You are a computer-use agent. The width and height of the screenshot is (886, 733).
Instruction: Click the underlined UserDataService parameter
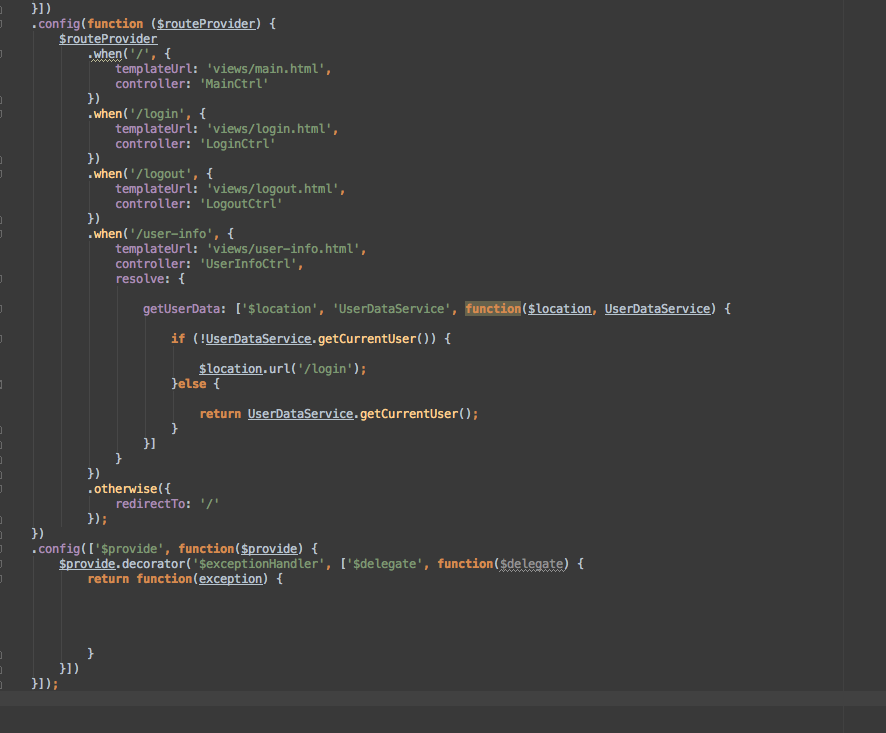[x=657, y=308]
